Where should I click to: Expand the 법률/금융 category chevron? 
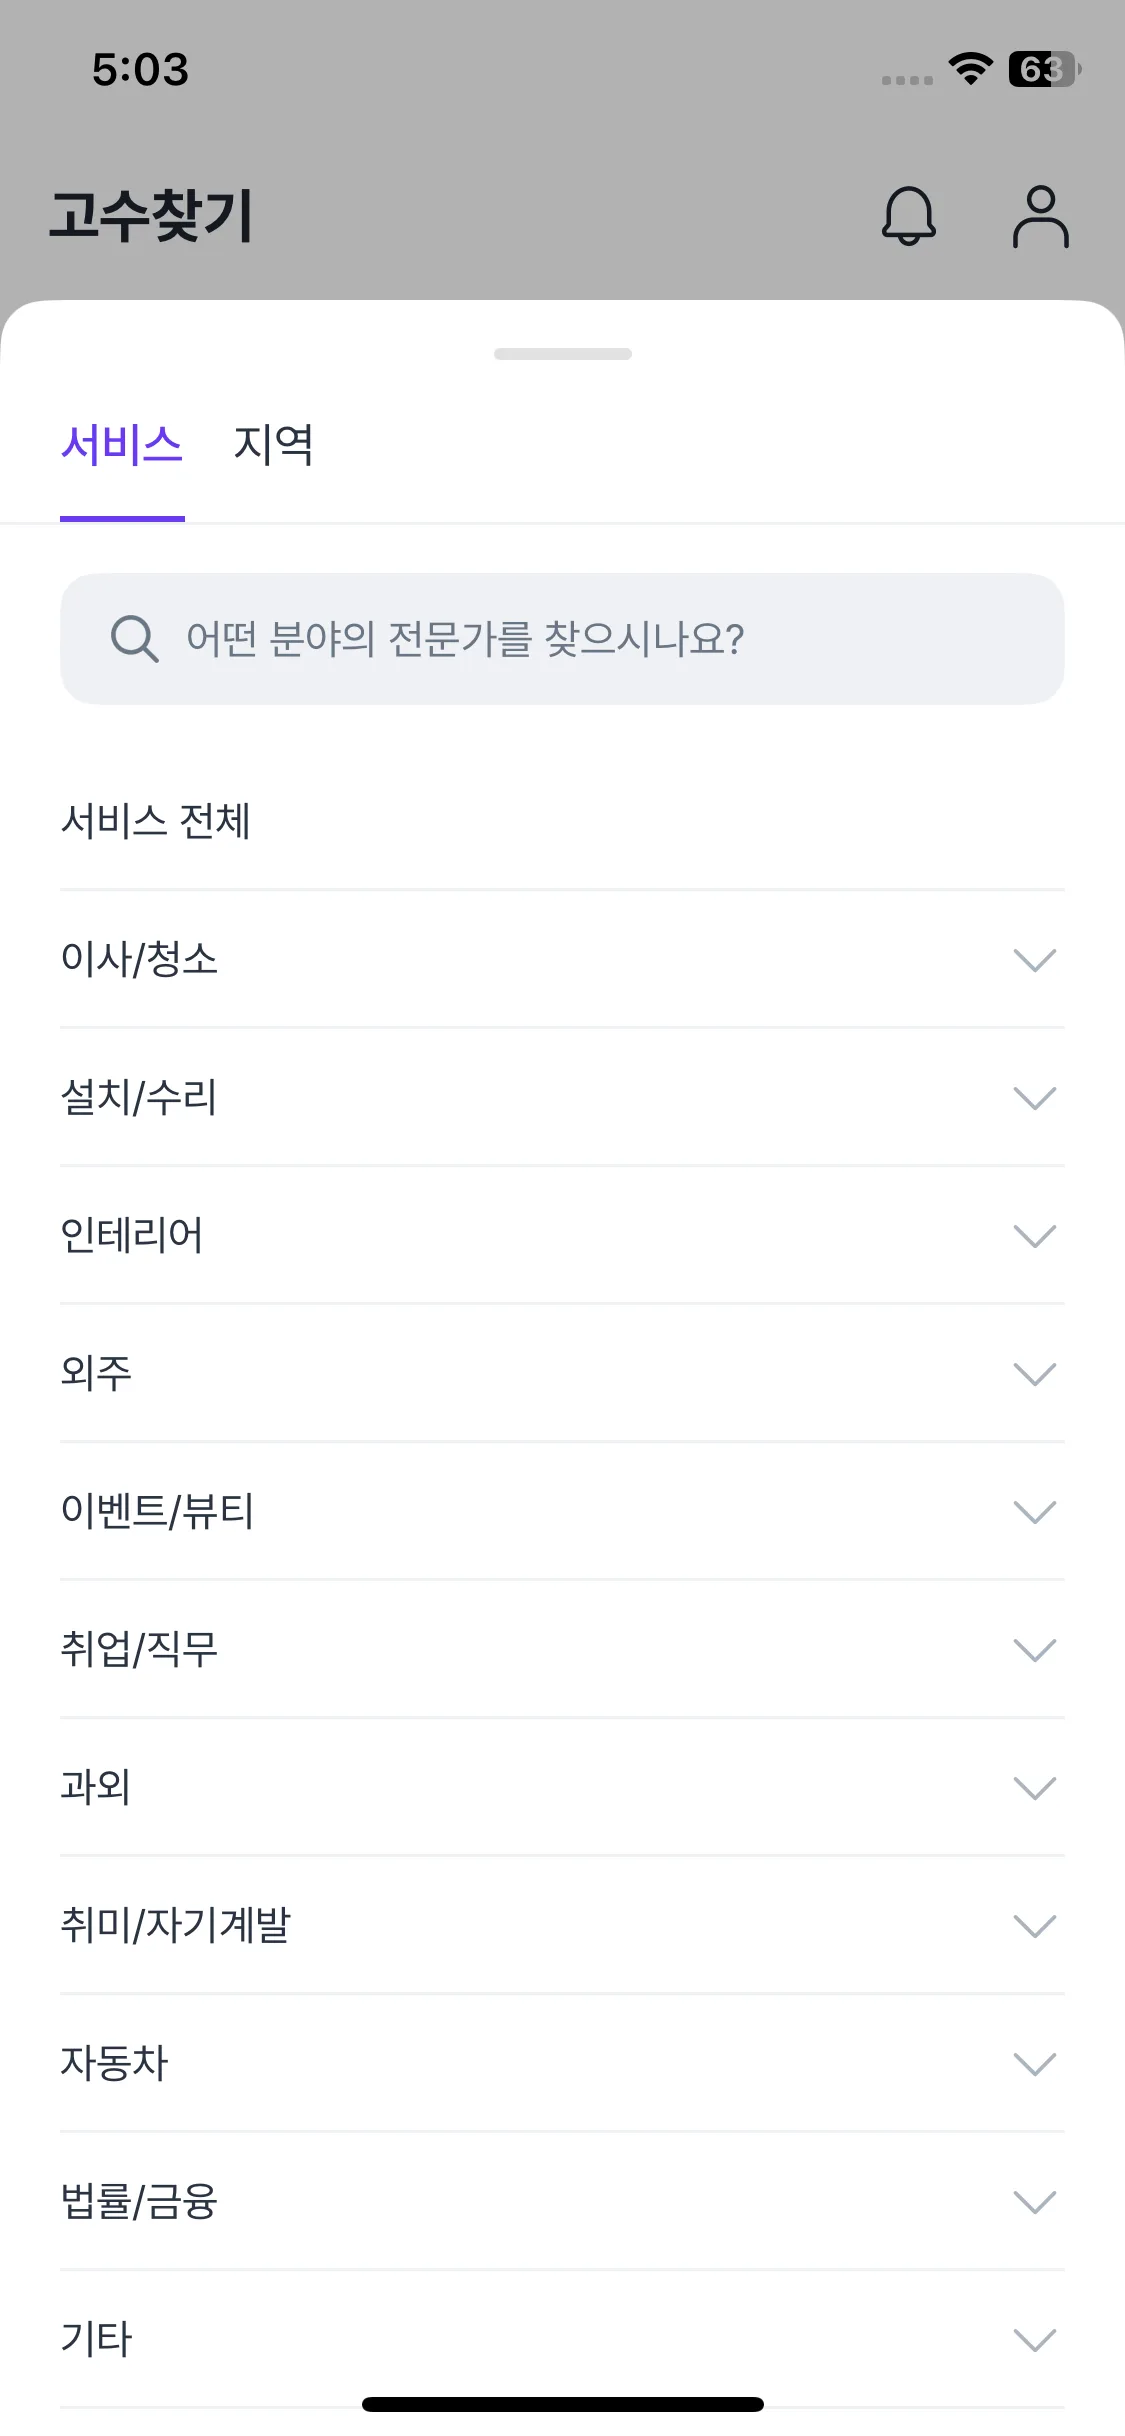tap(1034, 2202)
